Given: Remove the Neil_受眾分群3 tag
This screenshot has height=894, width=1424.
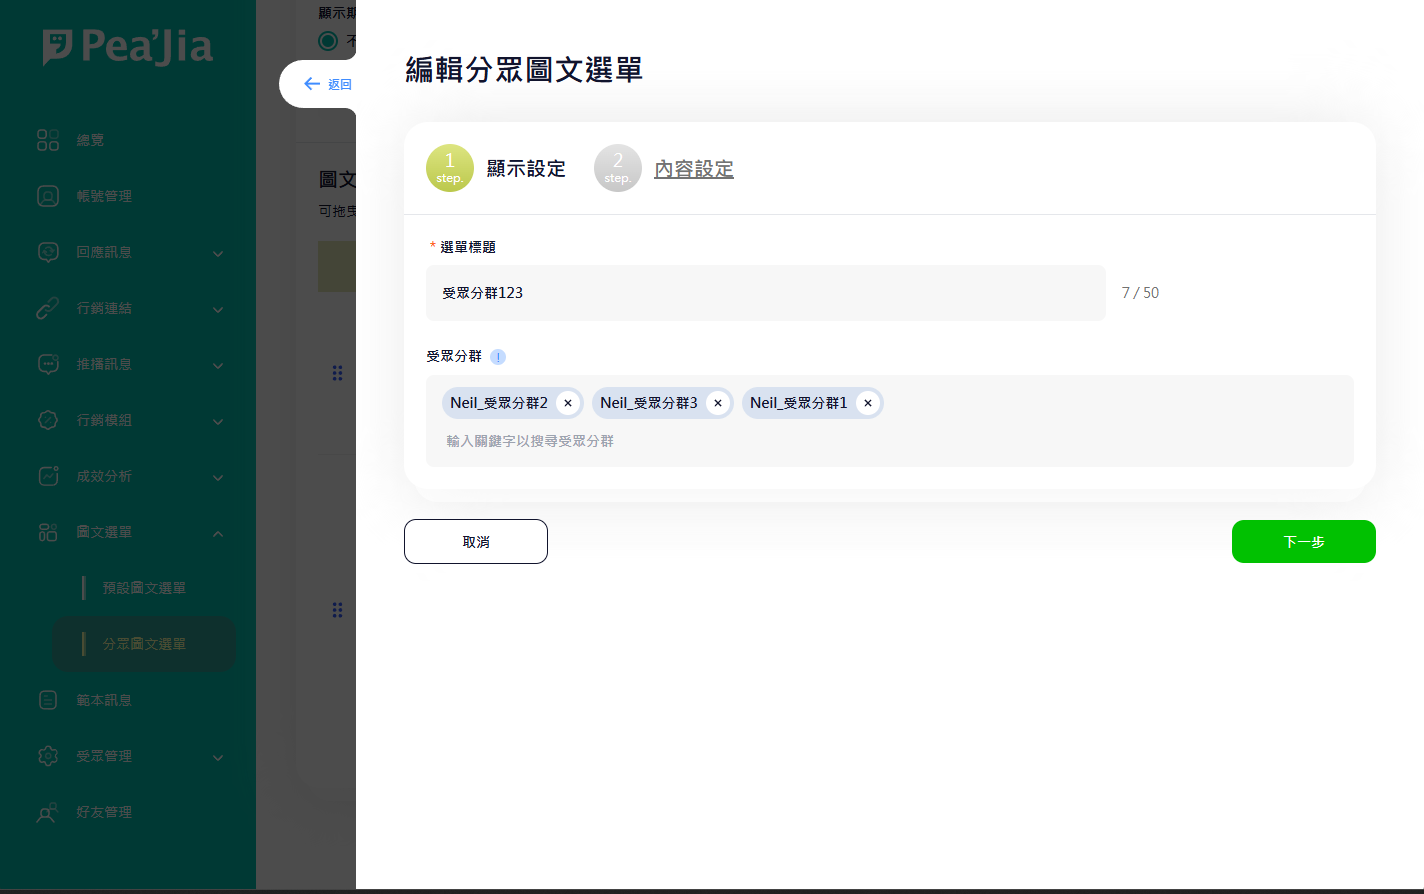Looking at the screenshot, I should [x=718, y=403].
